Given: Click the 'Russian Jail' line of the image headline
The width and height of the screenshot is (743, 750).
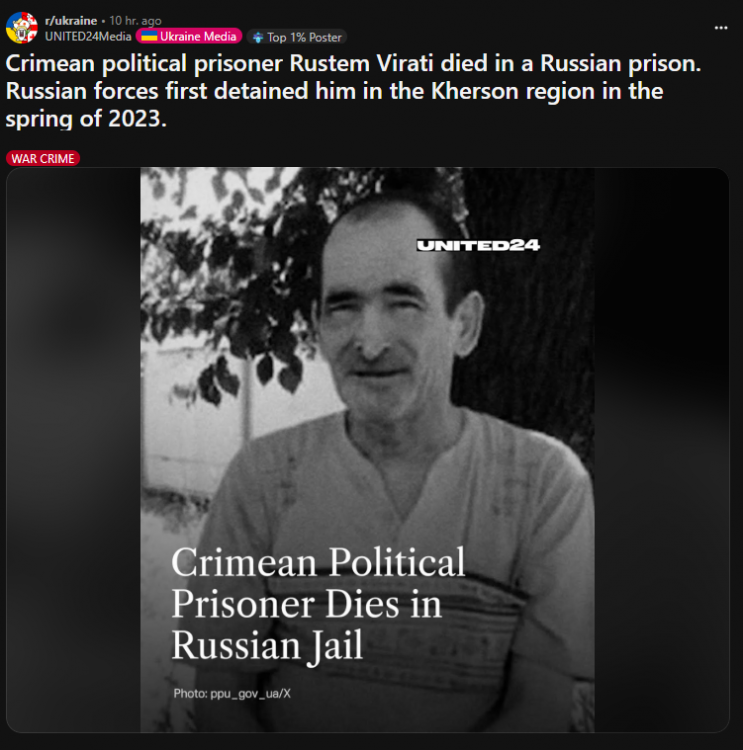Looking at the screenshot, I should [267, 645].
